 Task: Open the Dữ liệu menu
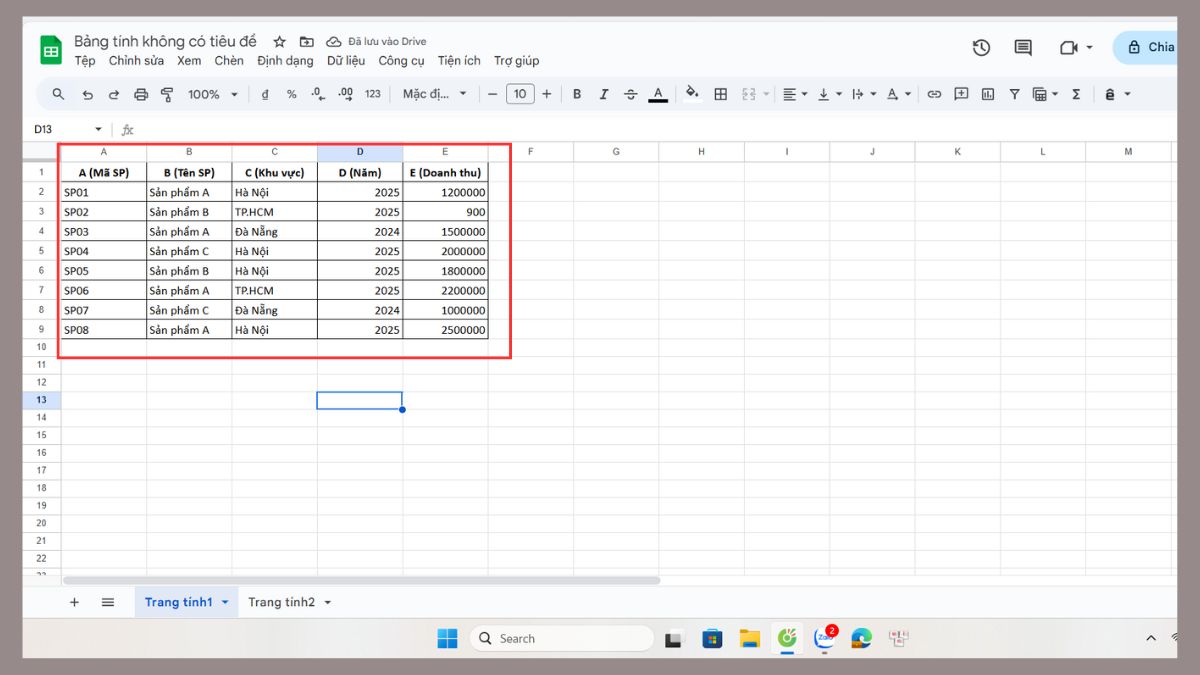[x=346, y=61]
